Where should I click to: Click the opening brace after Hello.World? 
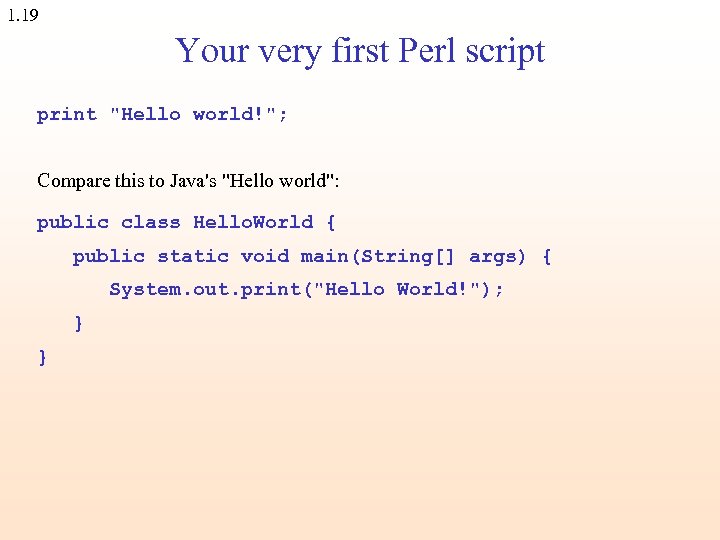pyautogui.click(x=331, y=222)
